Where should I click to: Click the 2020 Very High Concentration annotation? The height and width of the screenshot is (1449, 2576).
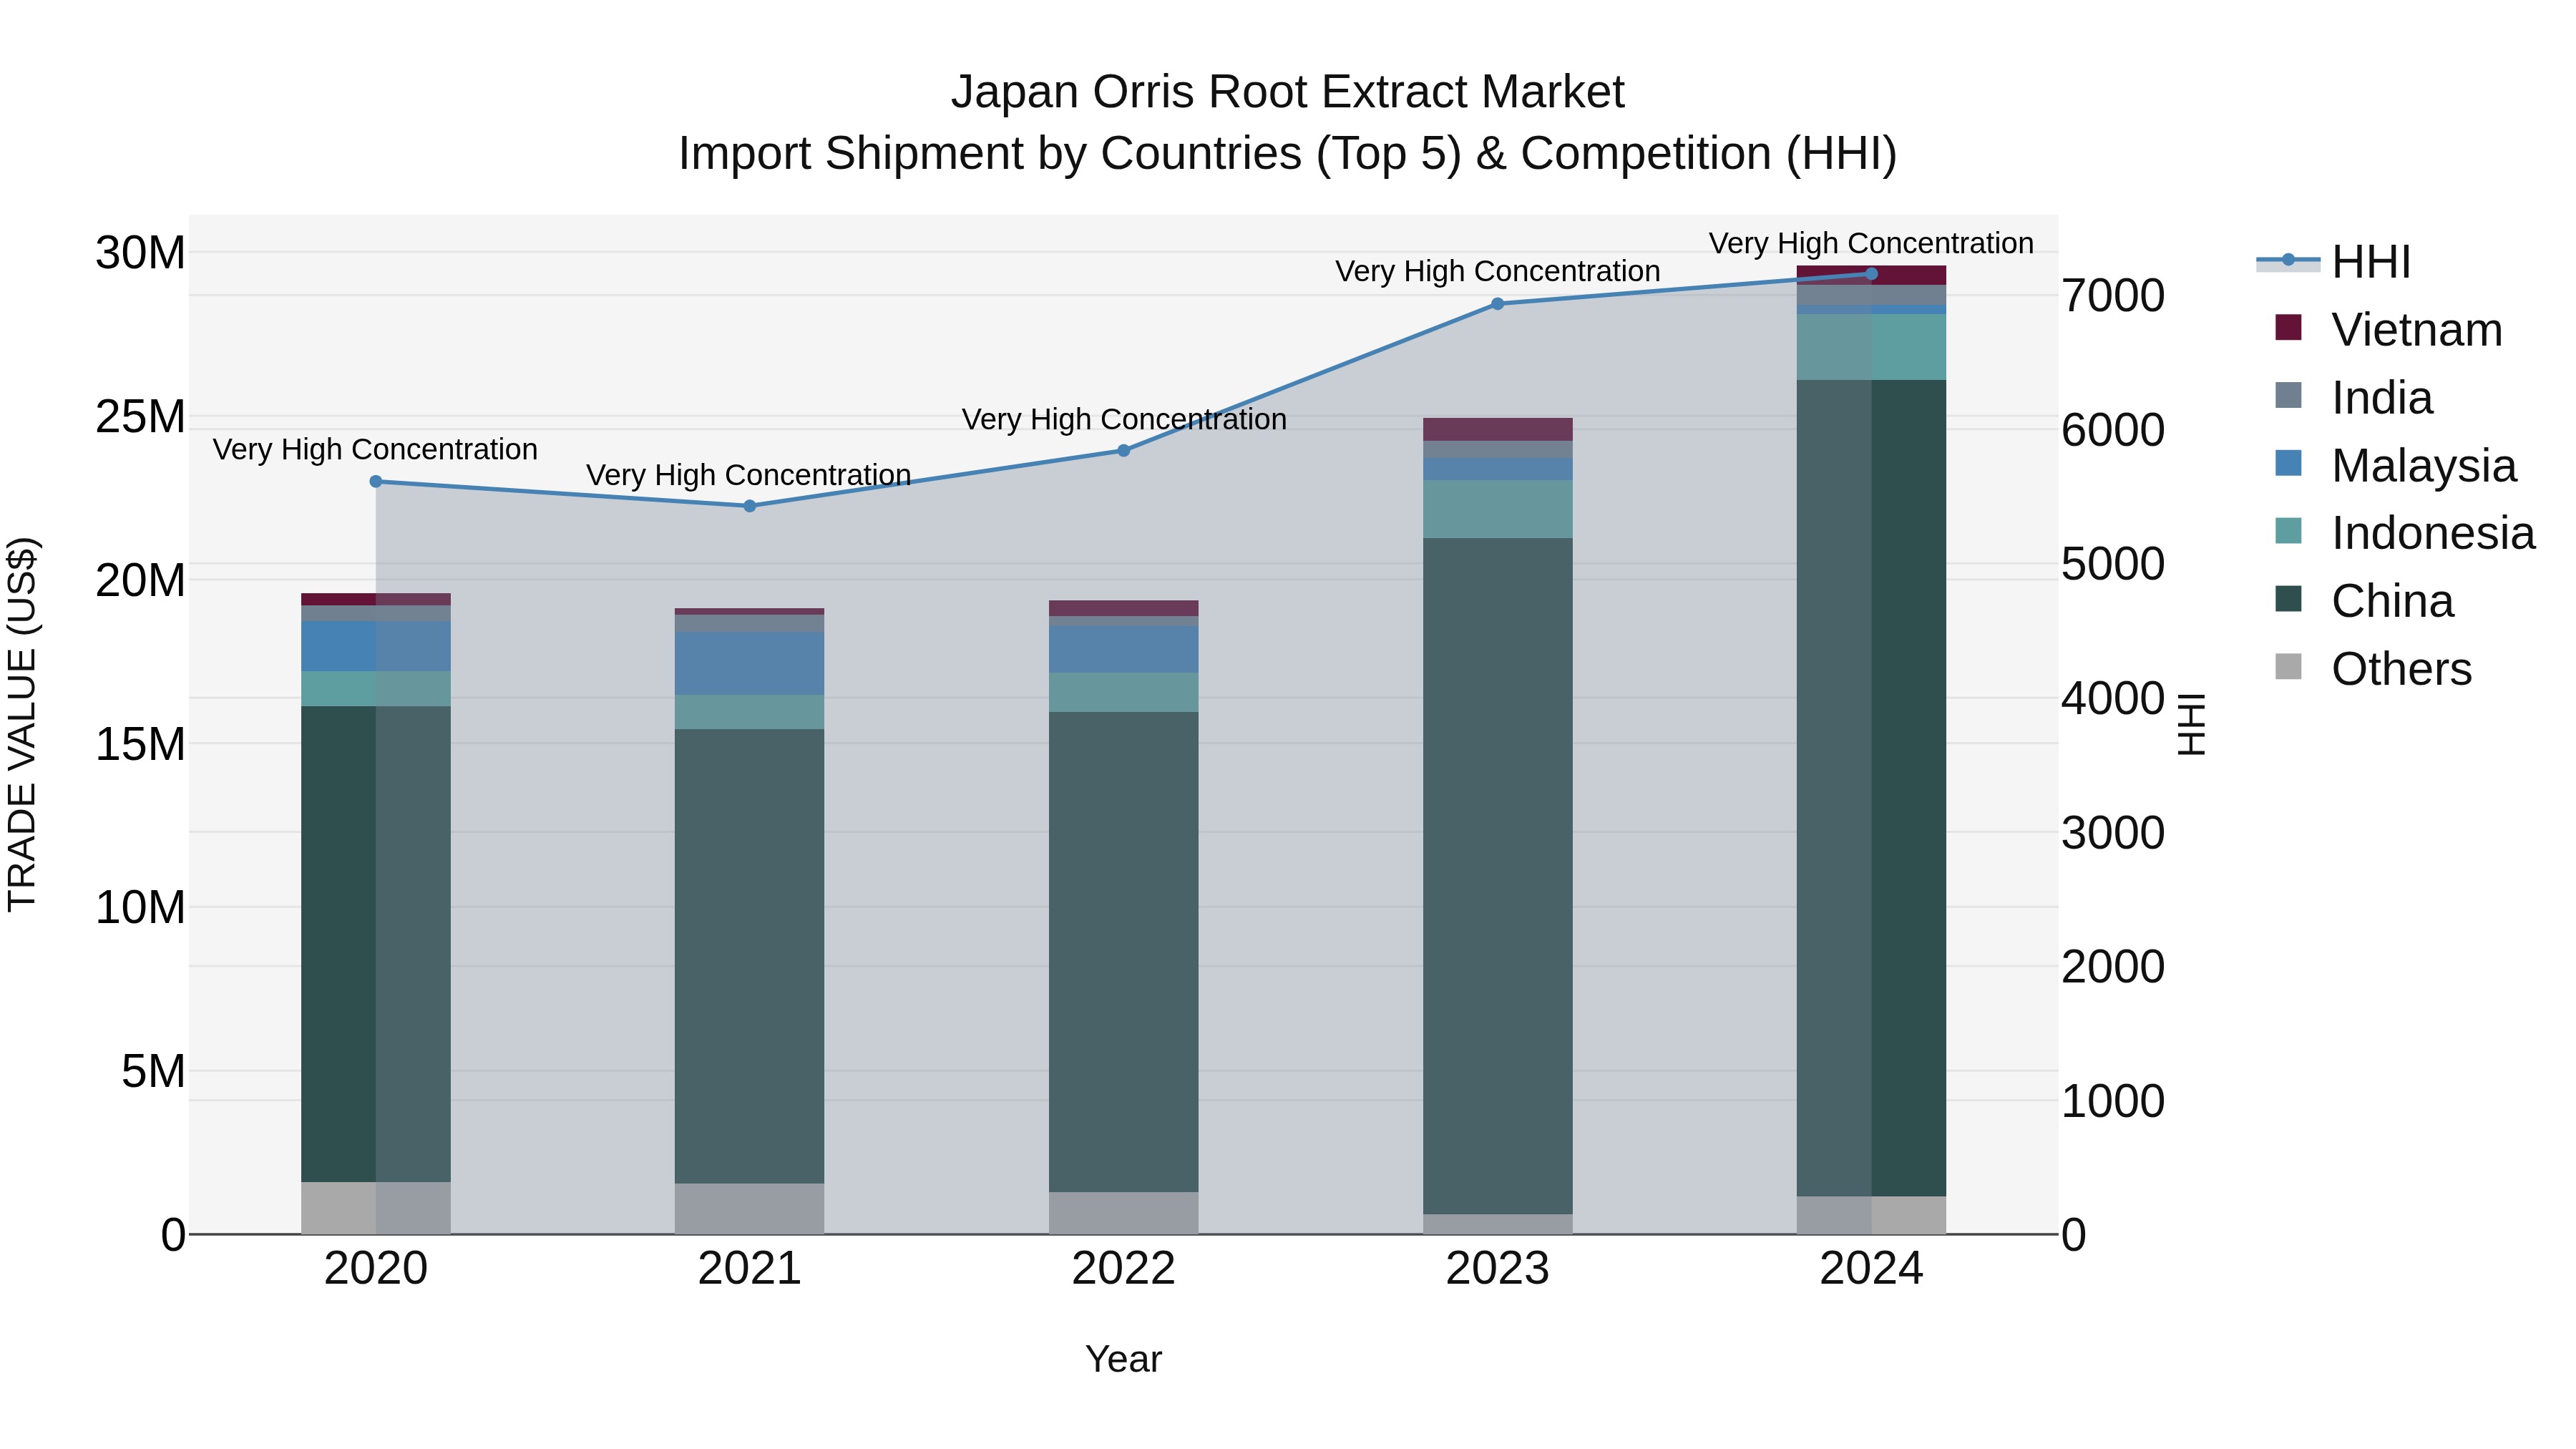(375, 450)
